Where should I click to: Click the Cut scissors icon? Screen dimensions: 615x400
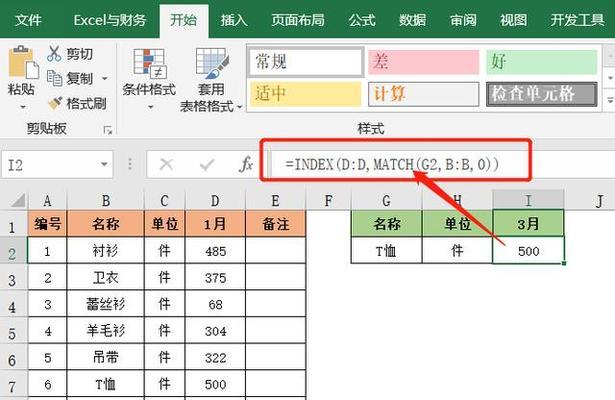click(54, 54)
